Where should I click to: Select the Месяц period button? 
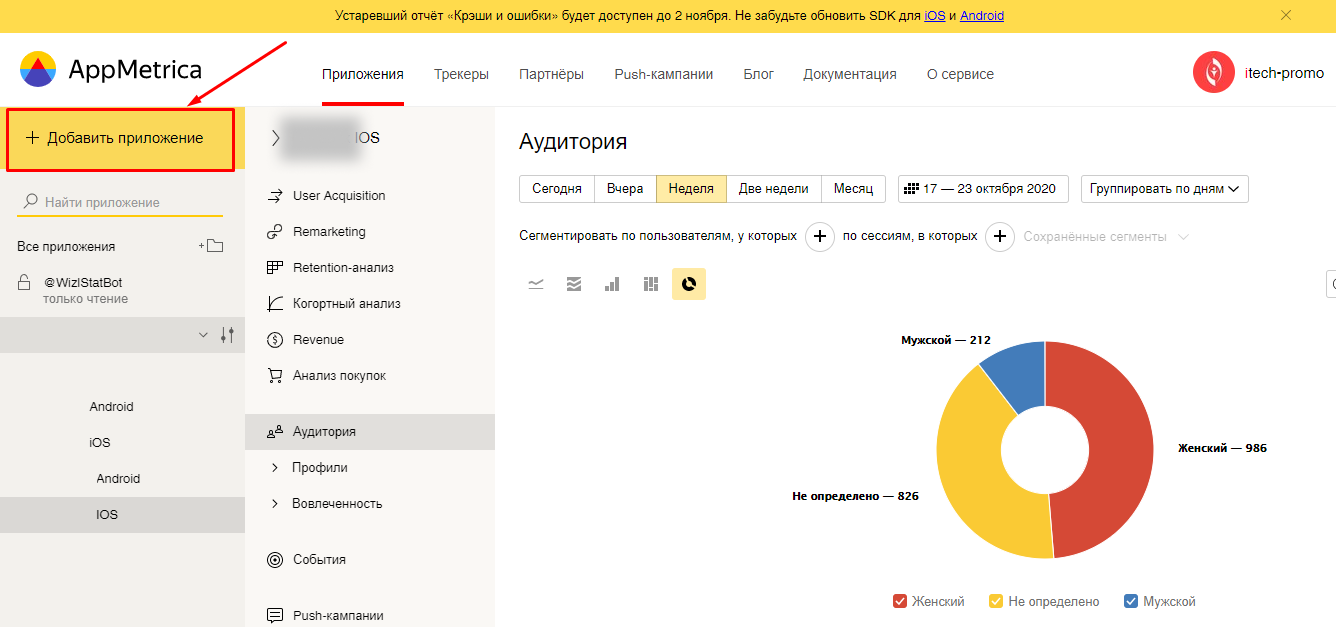[853, 189]
